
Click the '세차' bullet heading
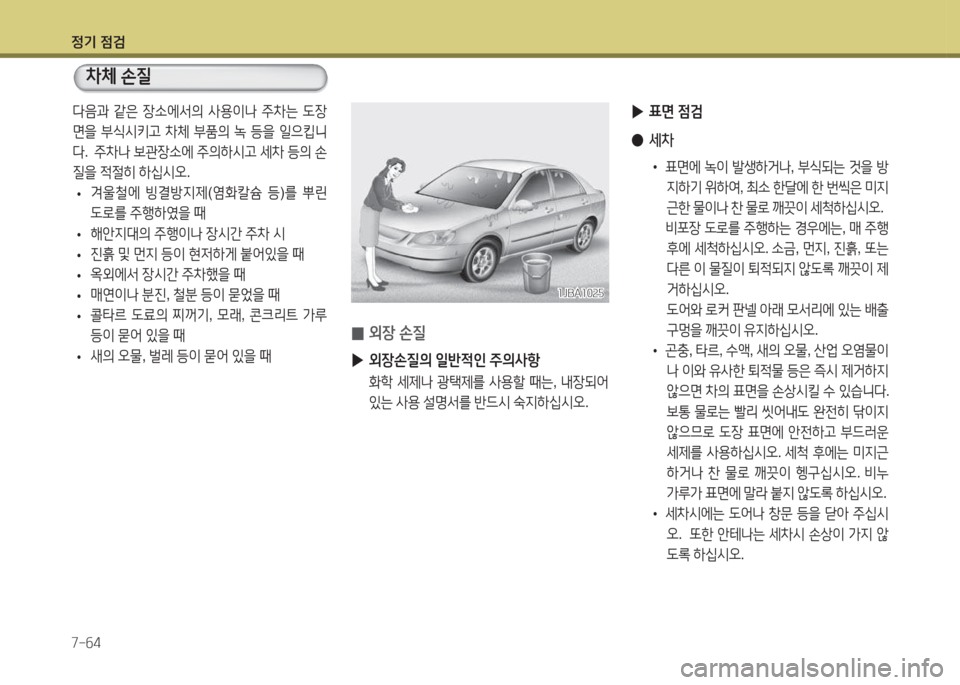(661, 140)
